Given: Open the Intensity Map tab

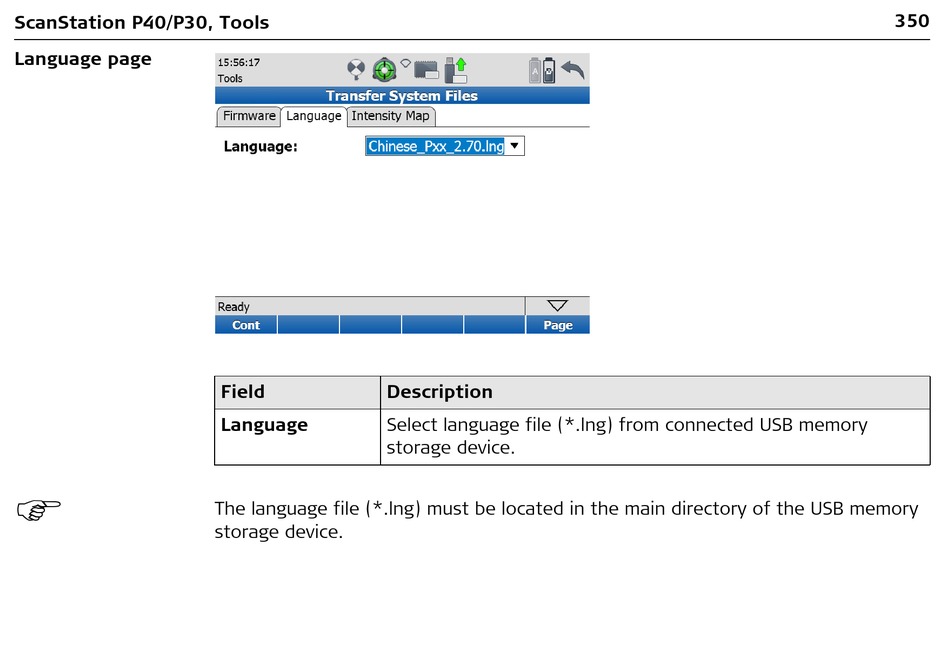Looking at the screenshot, I should 390,116.
